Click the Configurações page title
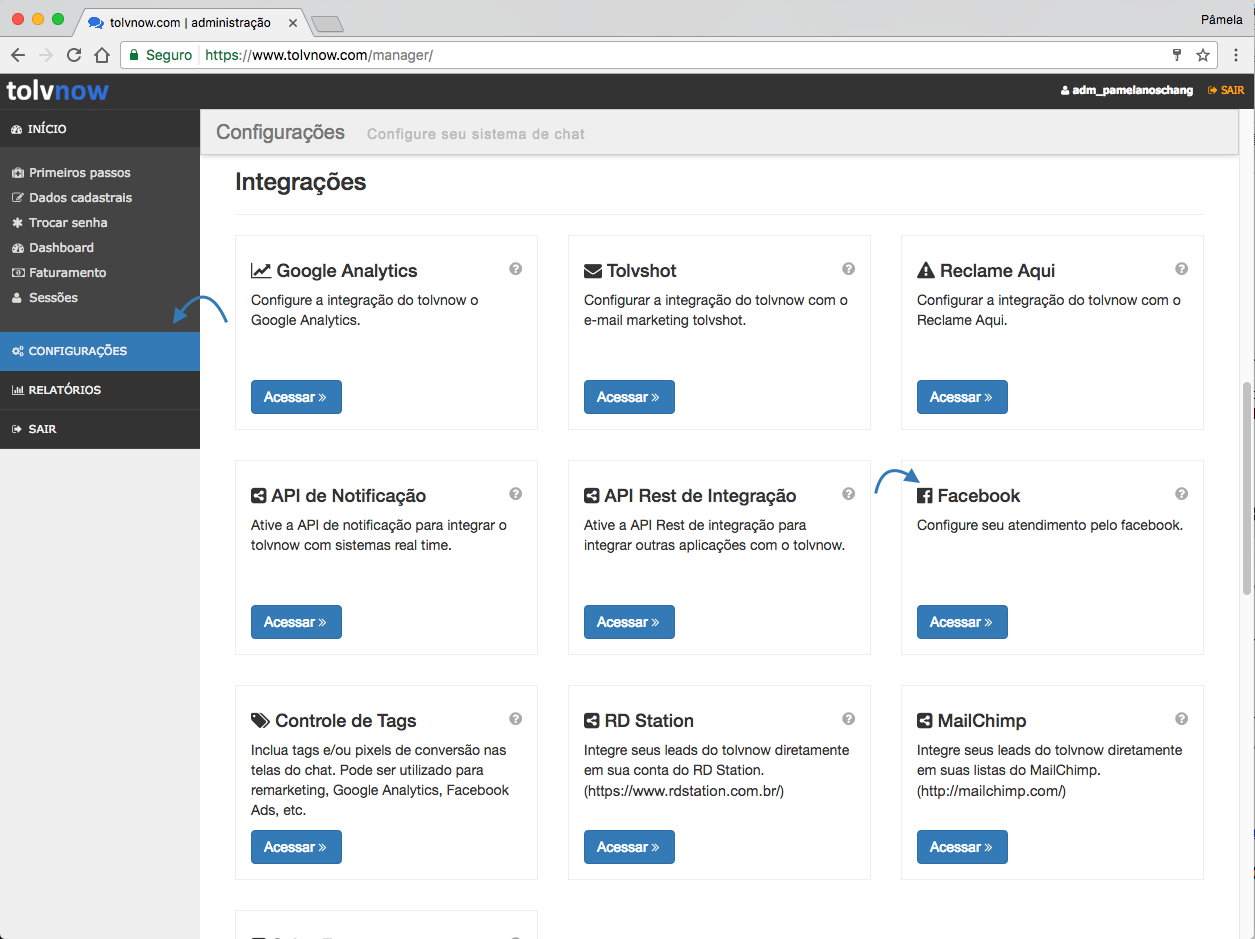 [x=281, y=132]
